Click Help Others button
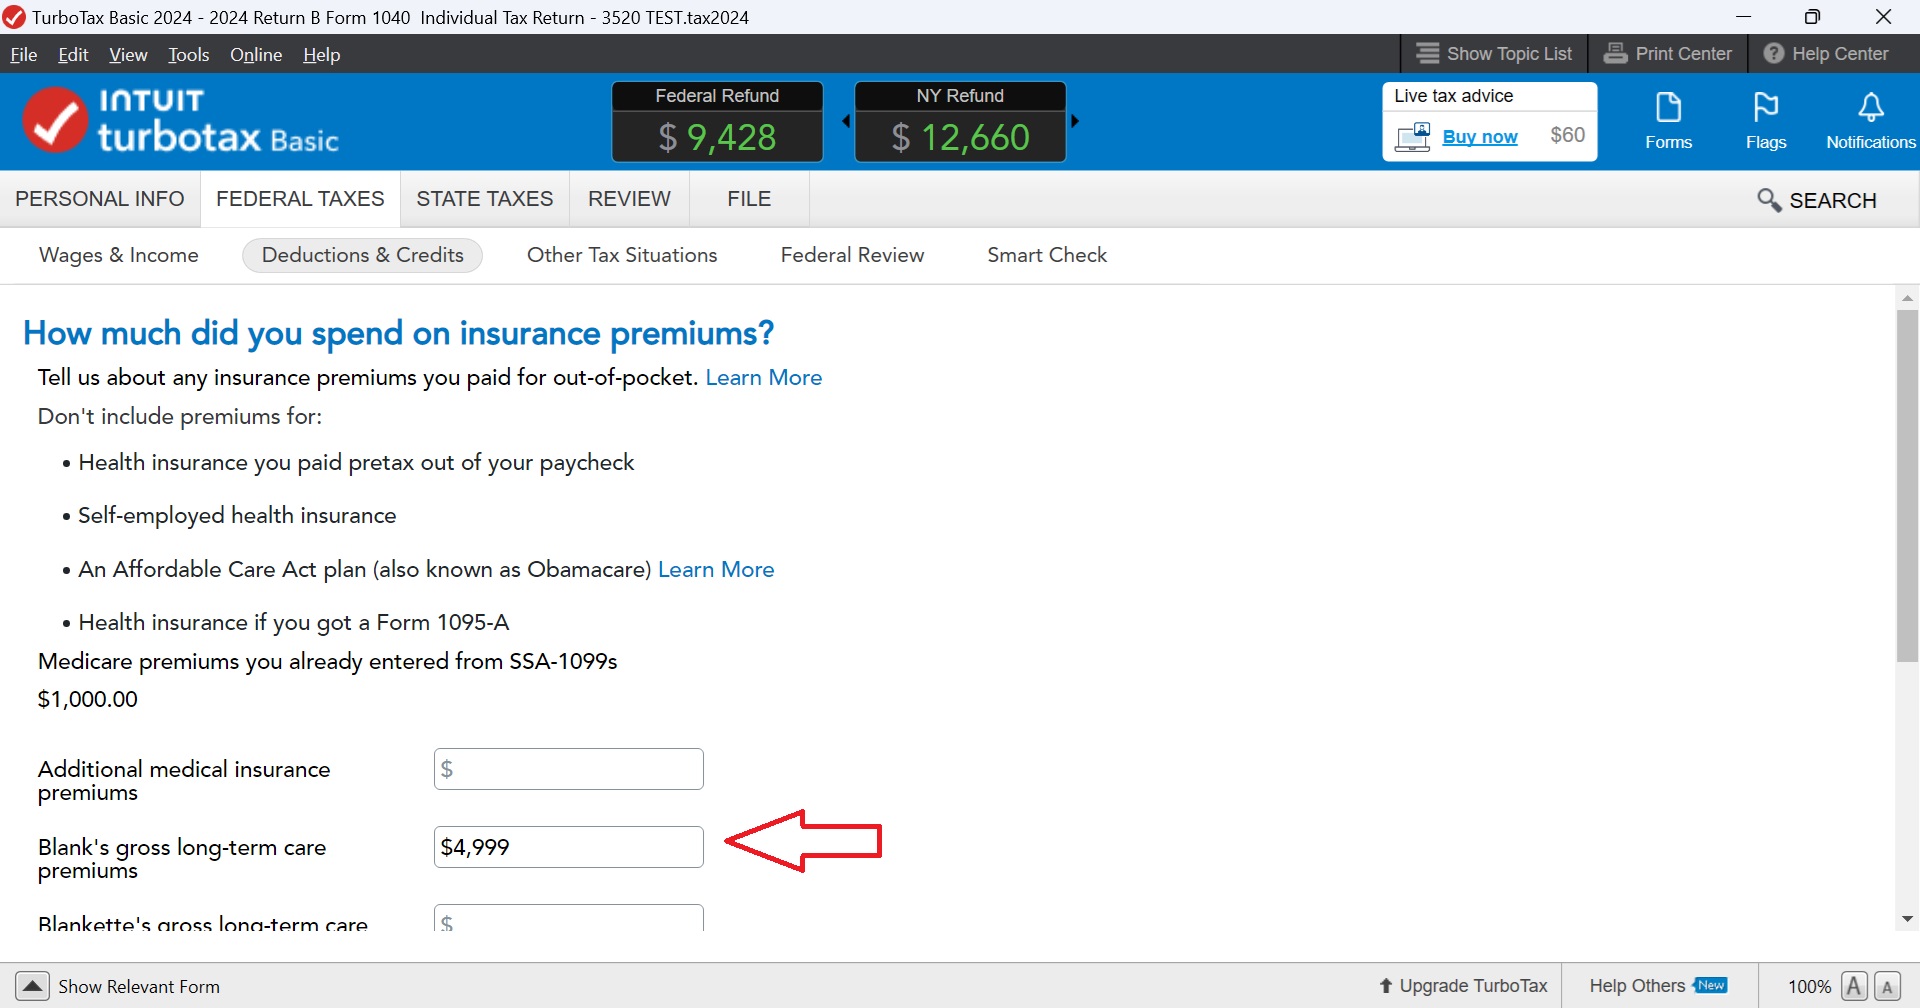1920x1008 pixels. (x=1658, y=986)
